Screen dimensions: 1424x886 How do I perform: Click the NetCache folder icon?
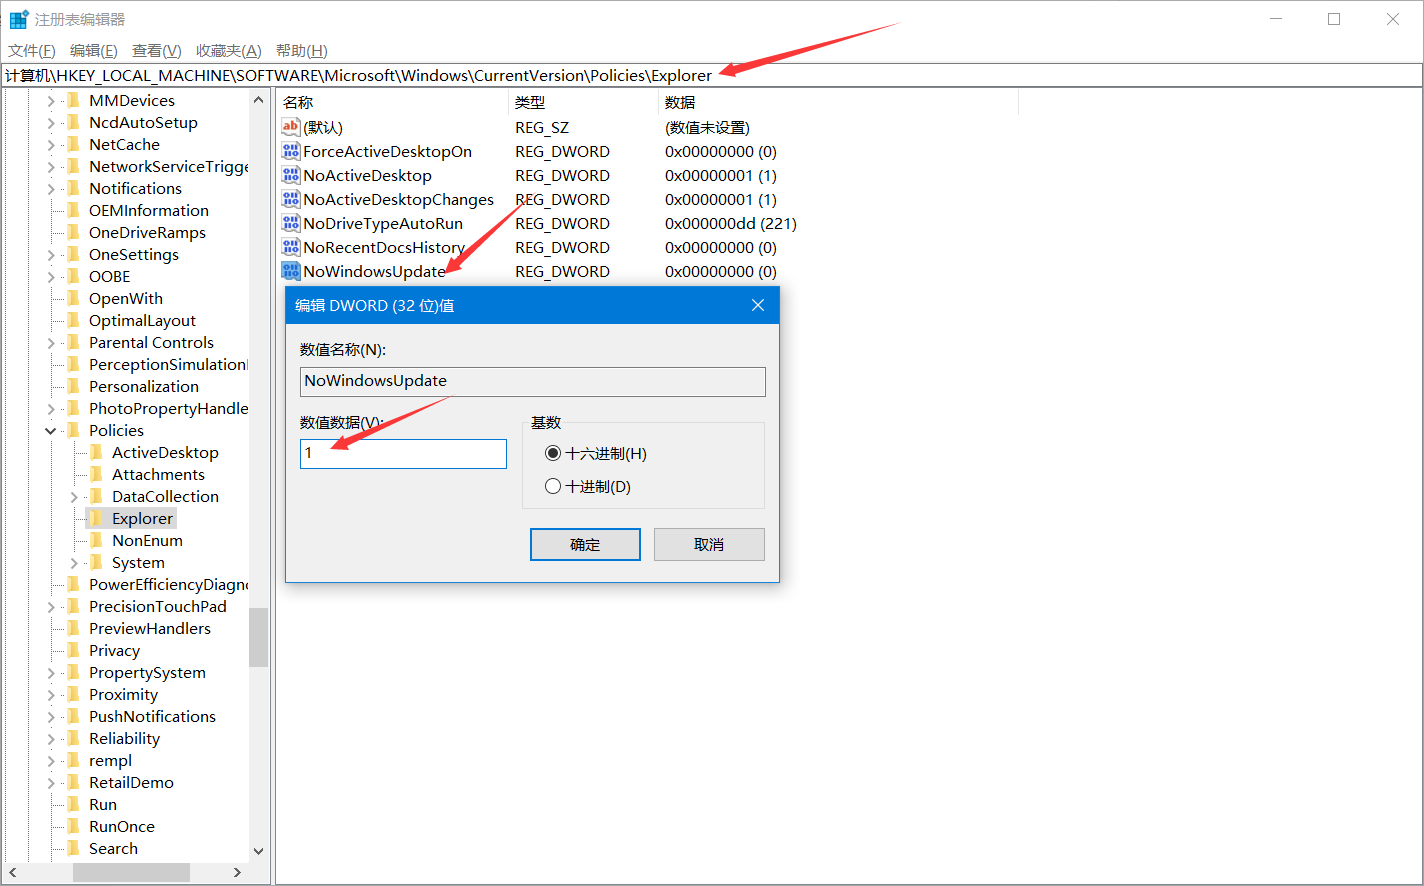73,144
